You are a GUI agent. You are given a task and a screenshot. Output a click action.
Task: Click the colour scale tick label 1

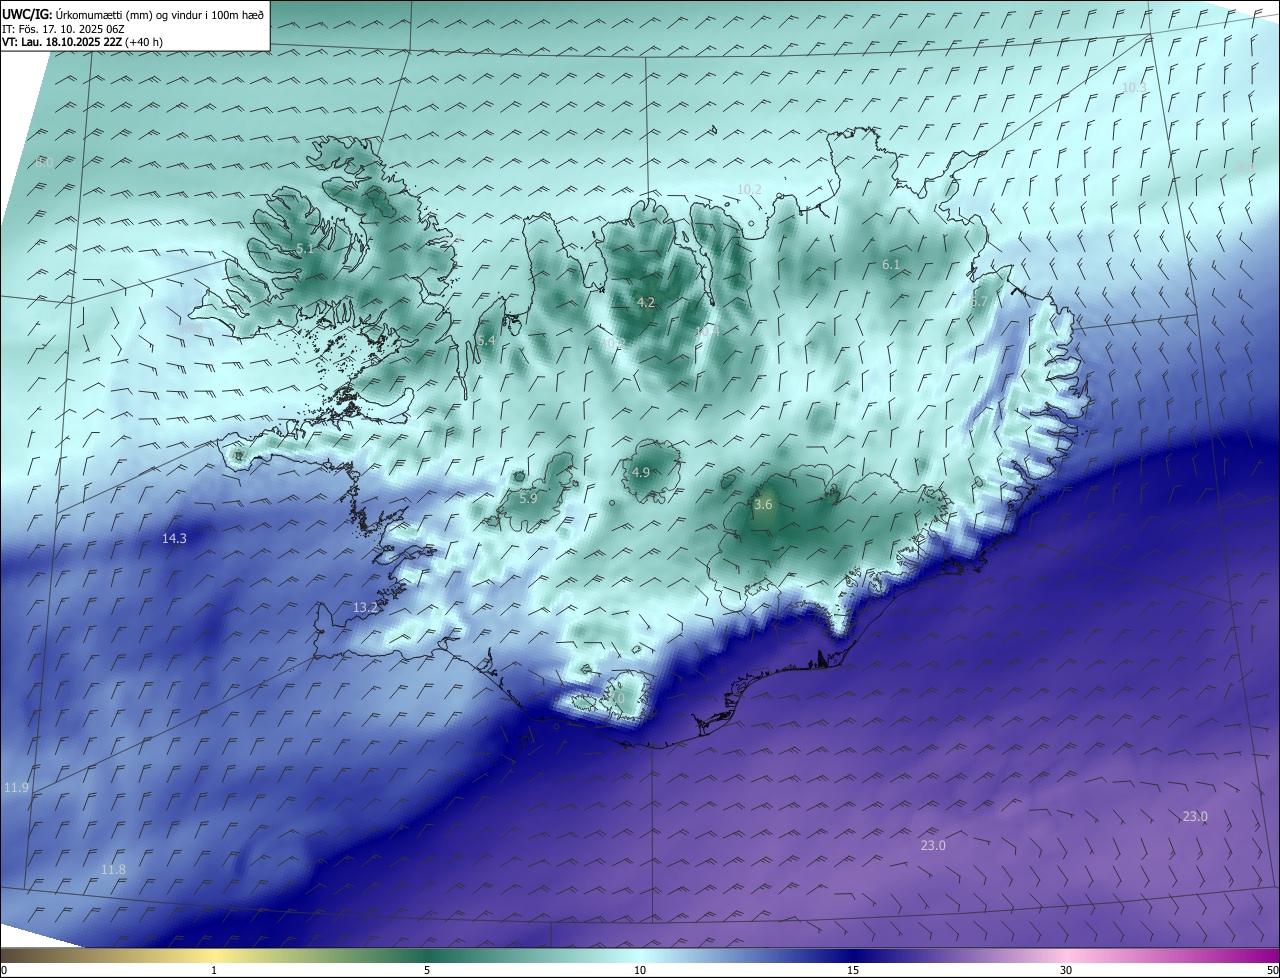click(x=214, y=971)
